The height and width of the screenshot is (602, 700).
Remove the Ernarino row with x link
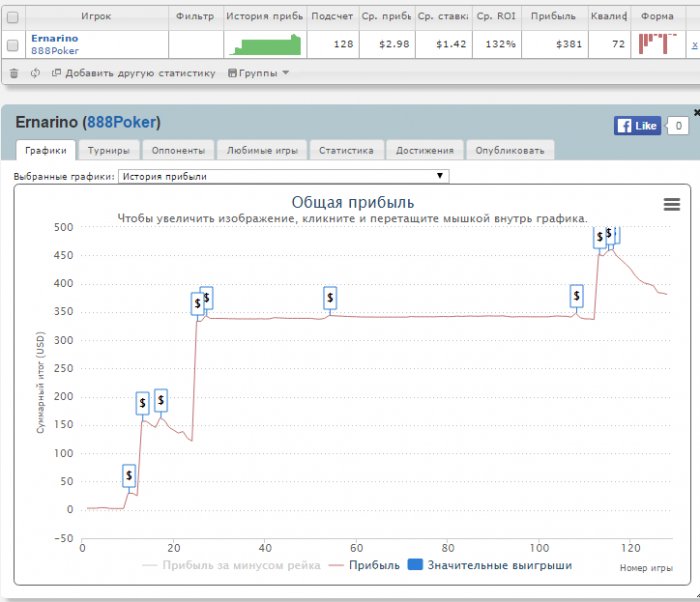695,45
